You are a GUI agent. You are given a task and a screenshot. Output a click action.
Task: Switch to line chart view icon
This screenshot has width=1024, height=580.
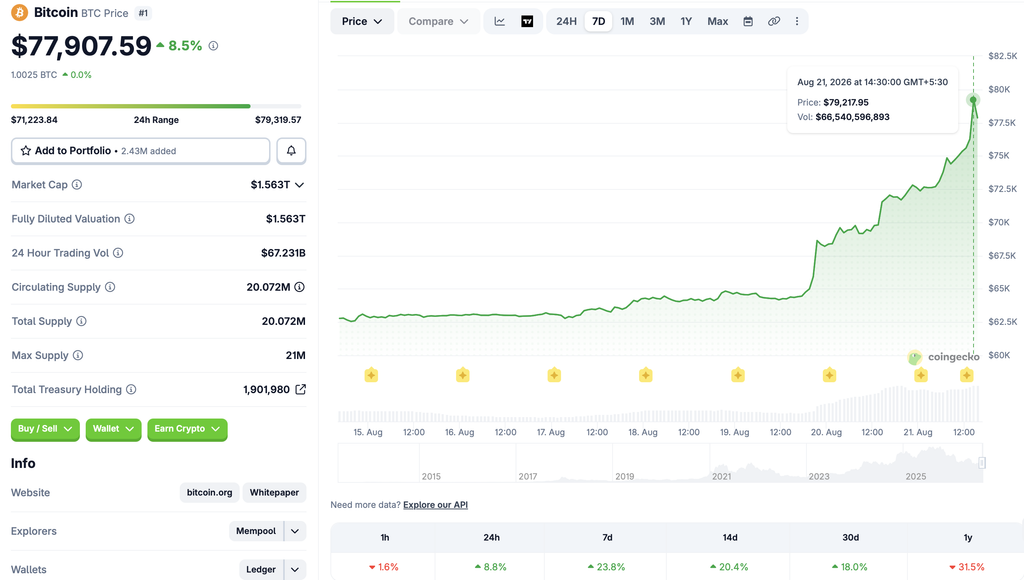pyautogui.click(x=500, y=22)
